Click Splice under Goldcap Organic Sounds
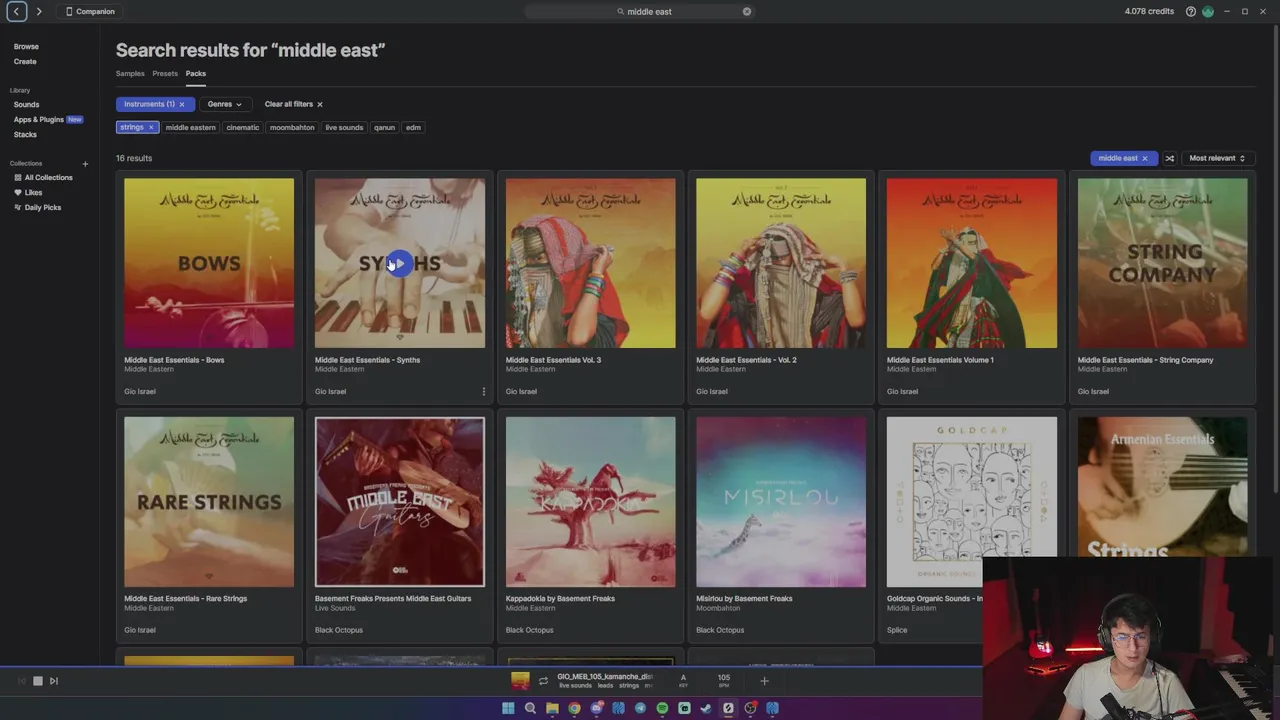The height and width of the screenshot is (720, 1280). pyautogui.click(x=897, y=630)
